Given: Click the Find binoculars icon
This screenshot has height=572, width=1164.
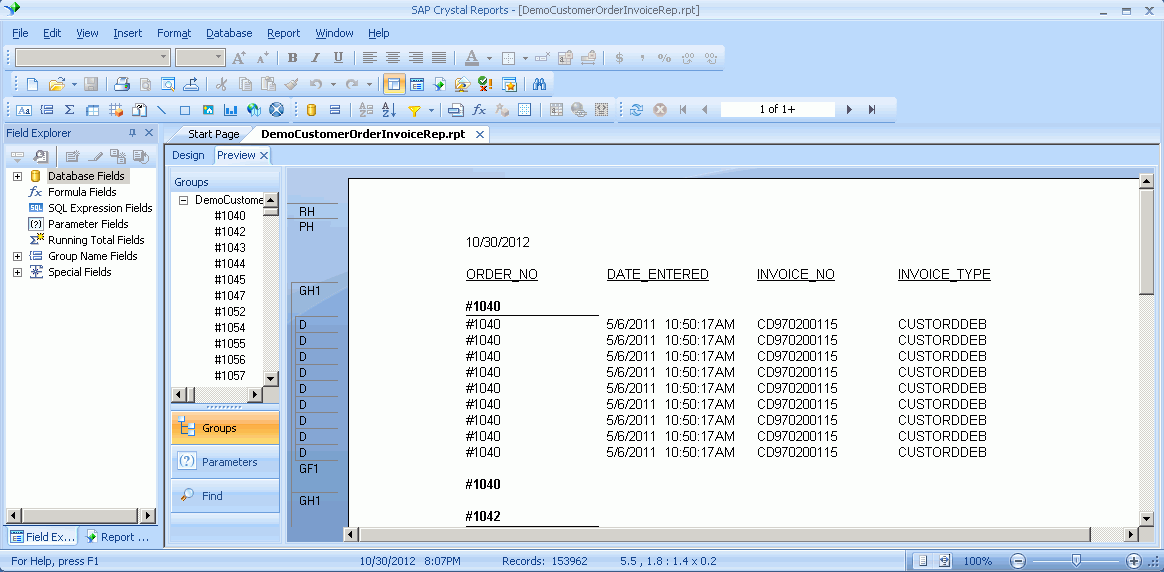Looking at the screenshot, I should pos(538,84).
